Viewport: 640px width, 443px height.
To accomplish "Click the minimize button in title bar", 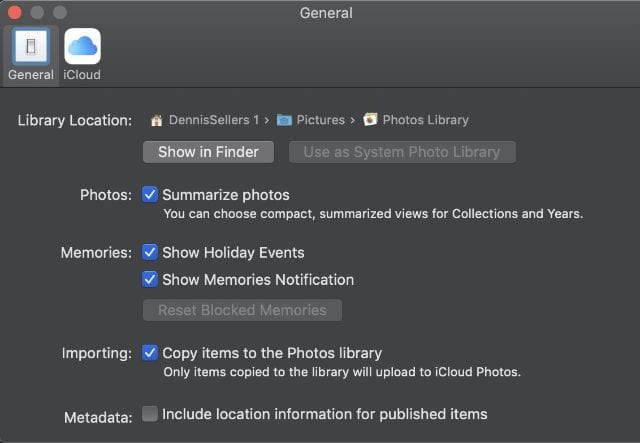I will 37,13.
